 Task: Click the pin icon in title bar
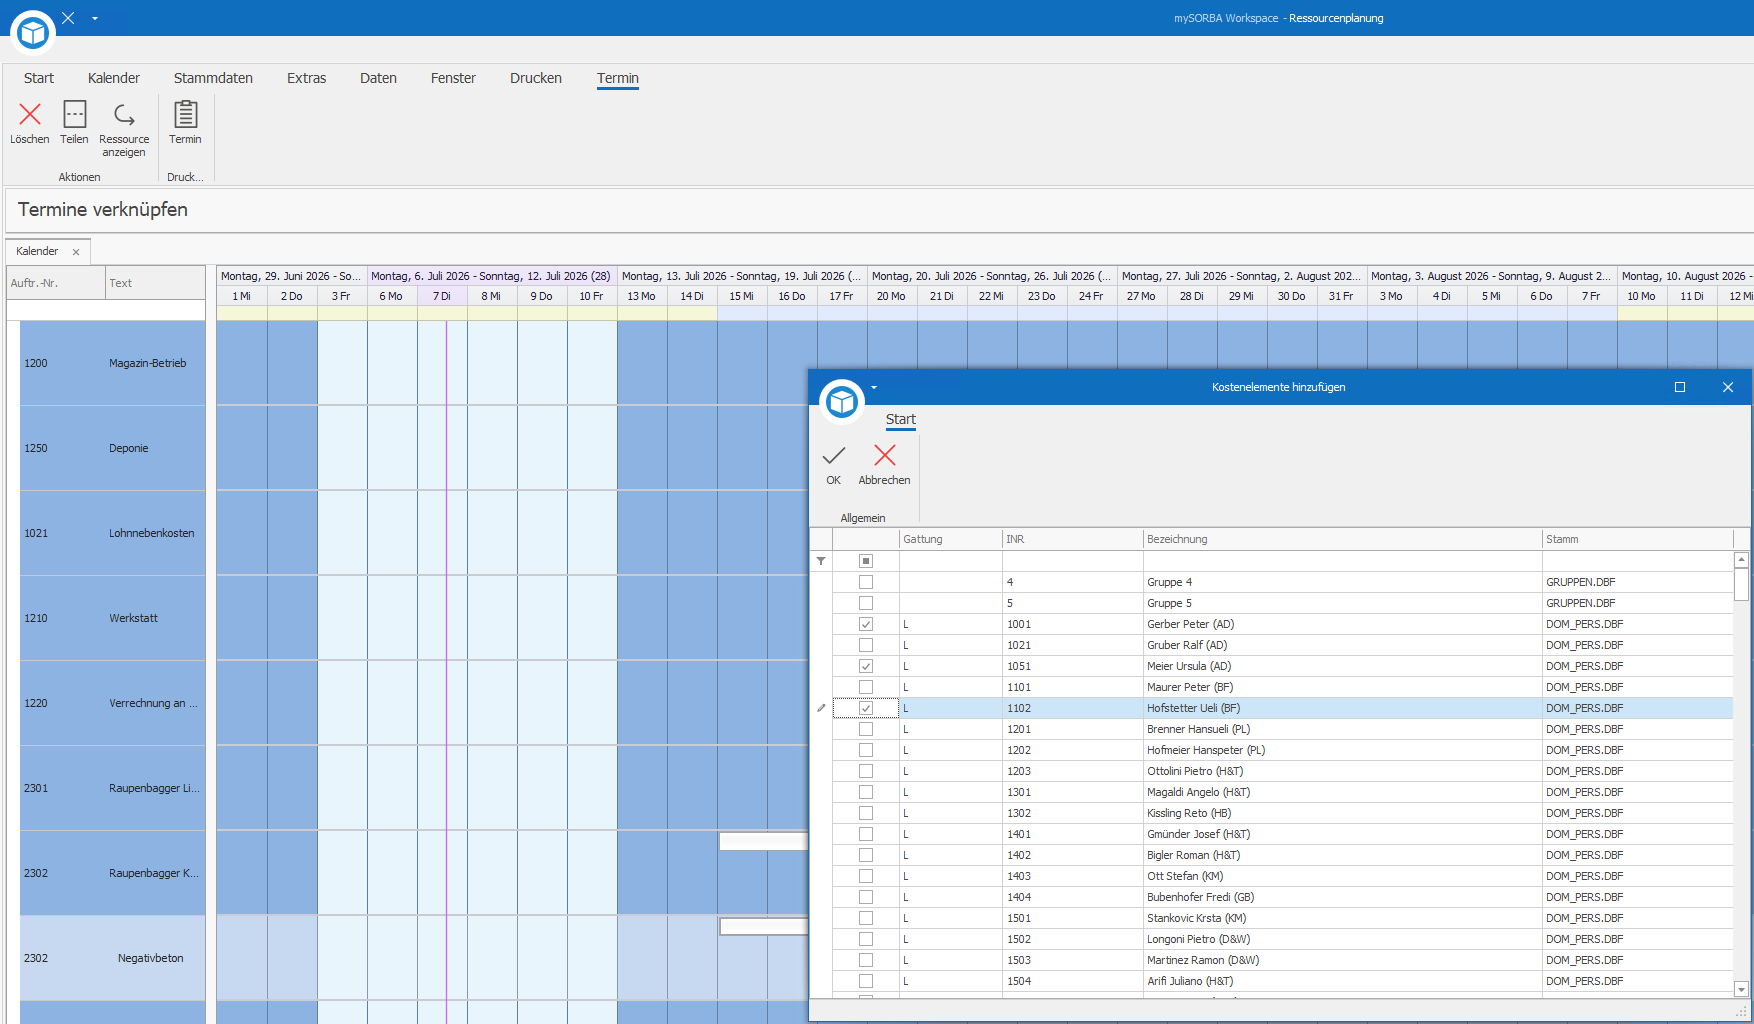[x=68, y=18]
